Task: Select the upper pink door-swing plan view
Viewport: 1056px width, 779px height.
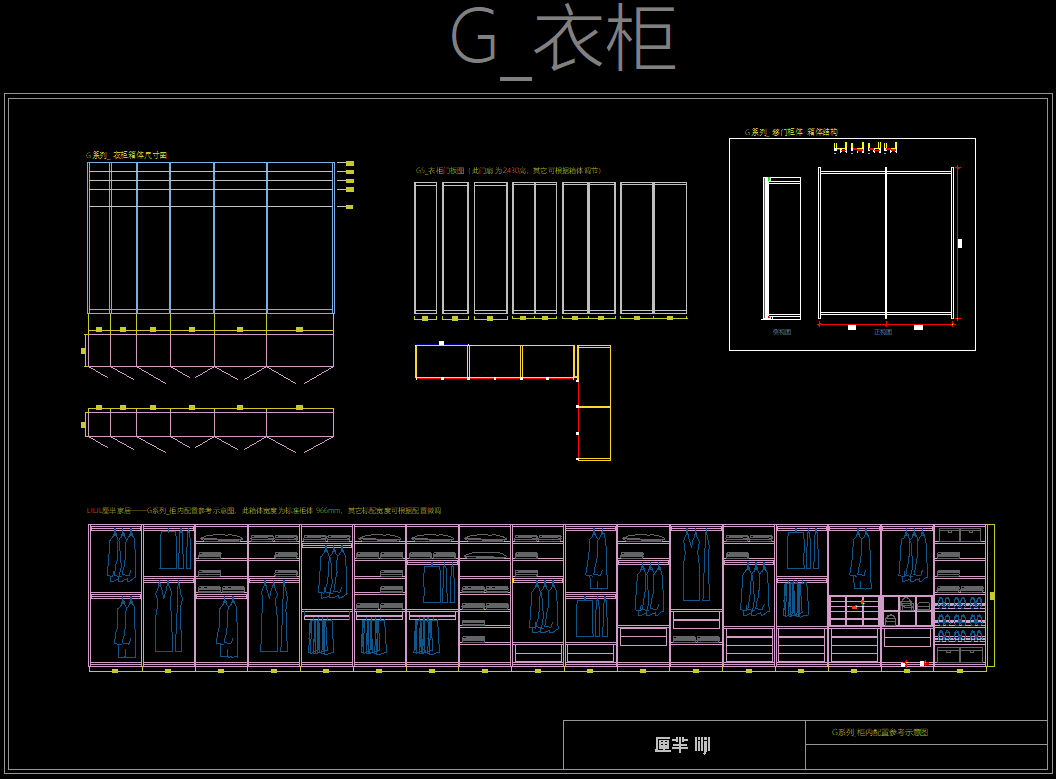Action: tap(210, 350)
